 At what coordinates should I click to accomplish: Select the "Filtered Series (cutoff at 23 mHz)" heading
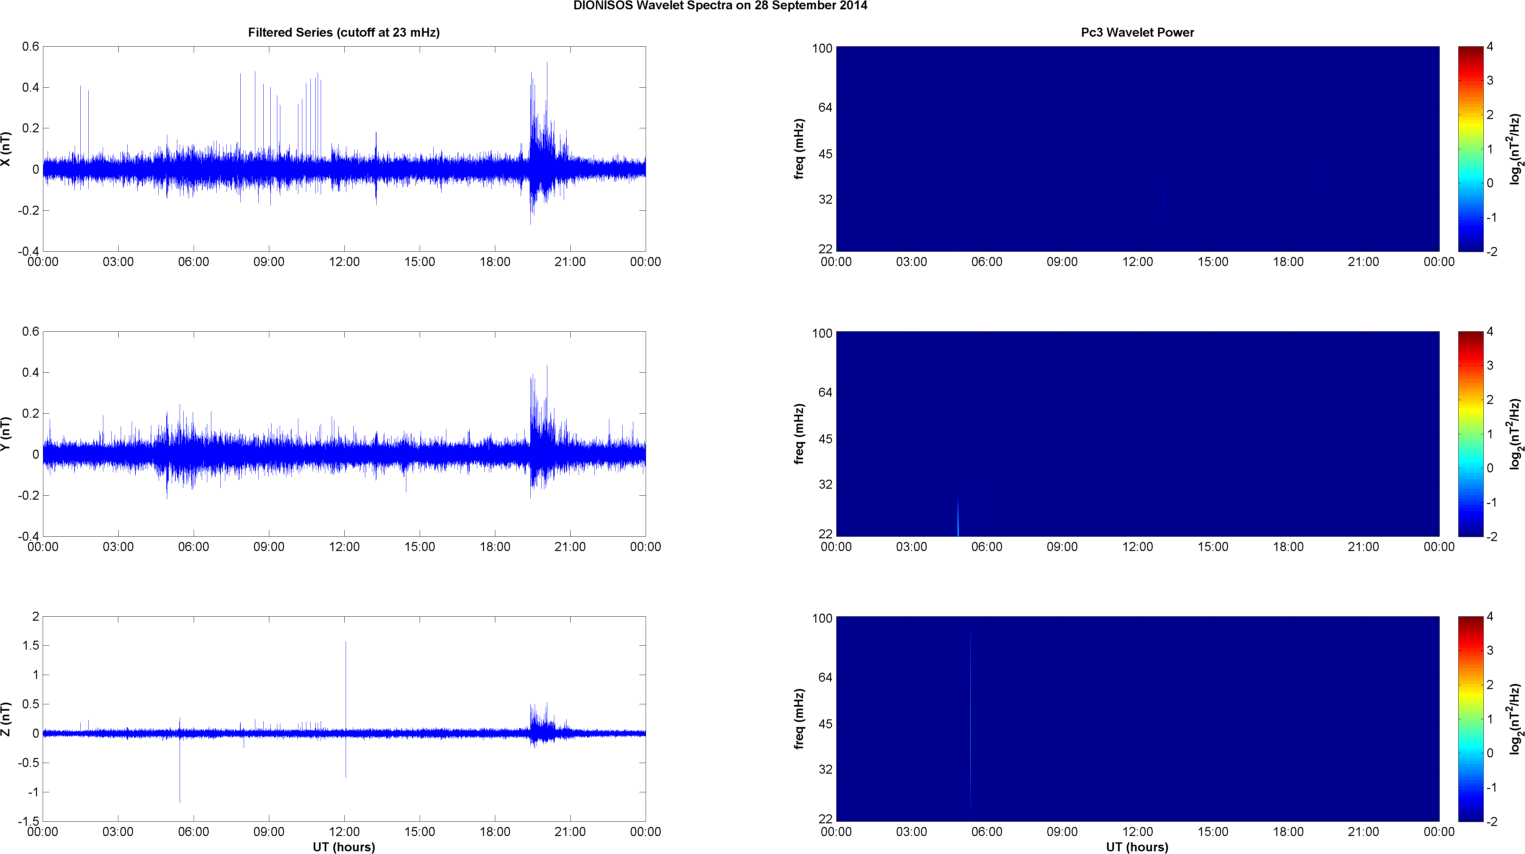pyautogui.click(x=344, y=33)
